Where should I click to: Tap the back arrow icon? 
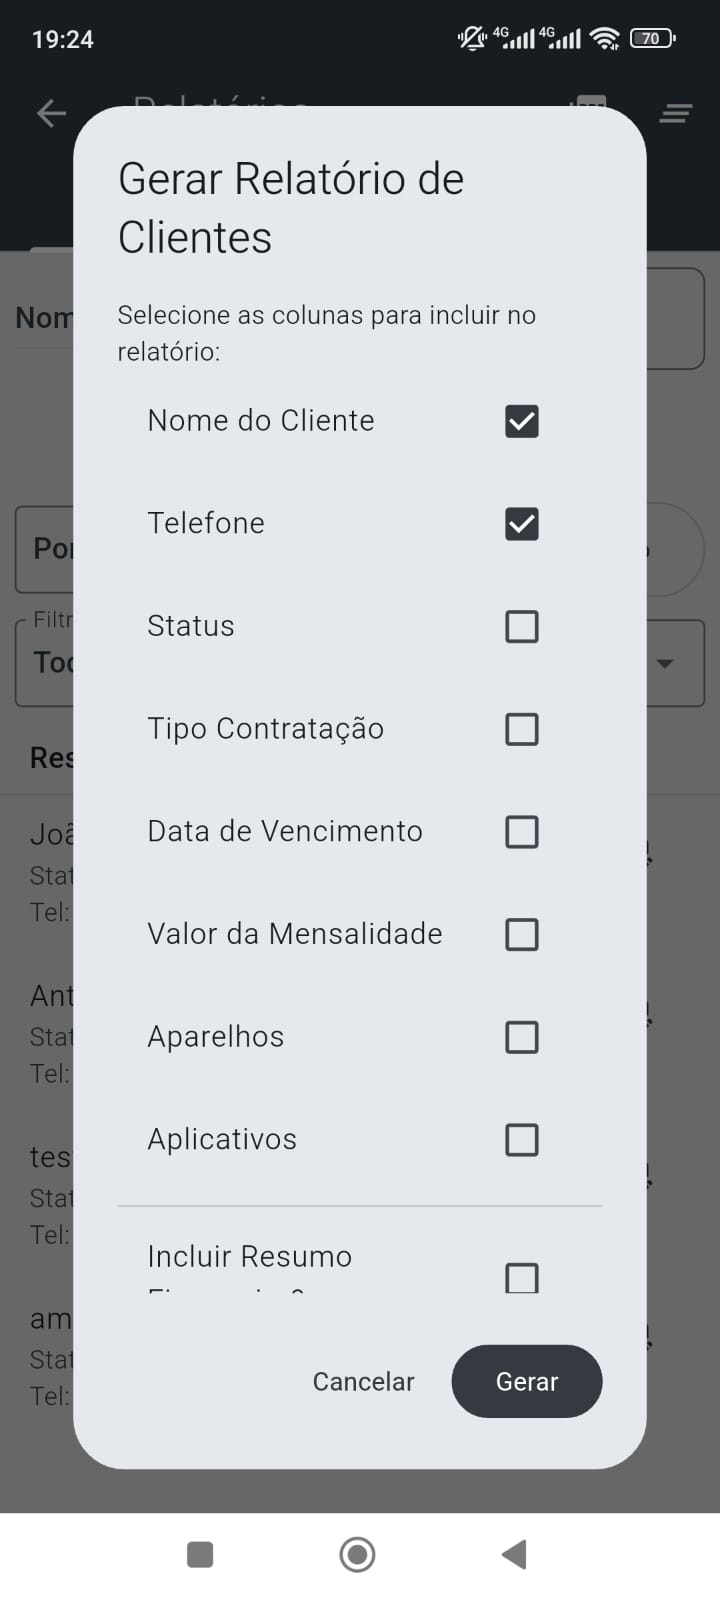[51, 113]
